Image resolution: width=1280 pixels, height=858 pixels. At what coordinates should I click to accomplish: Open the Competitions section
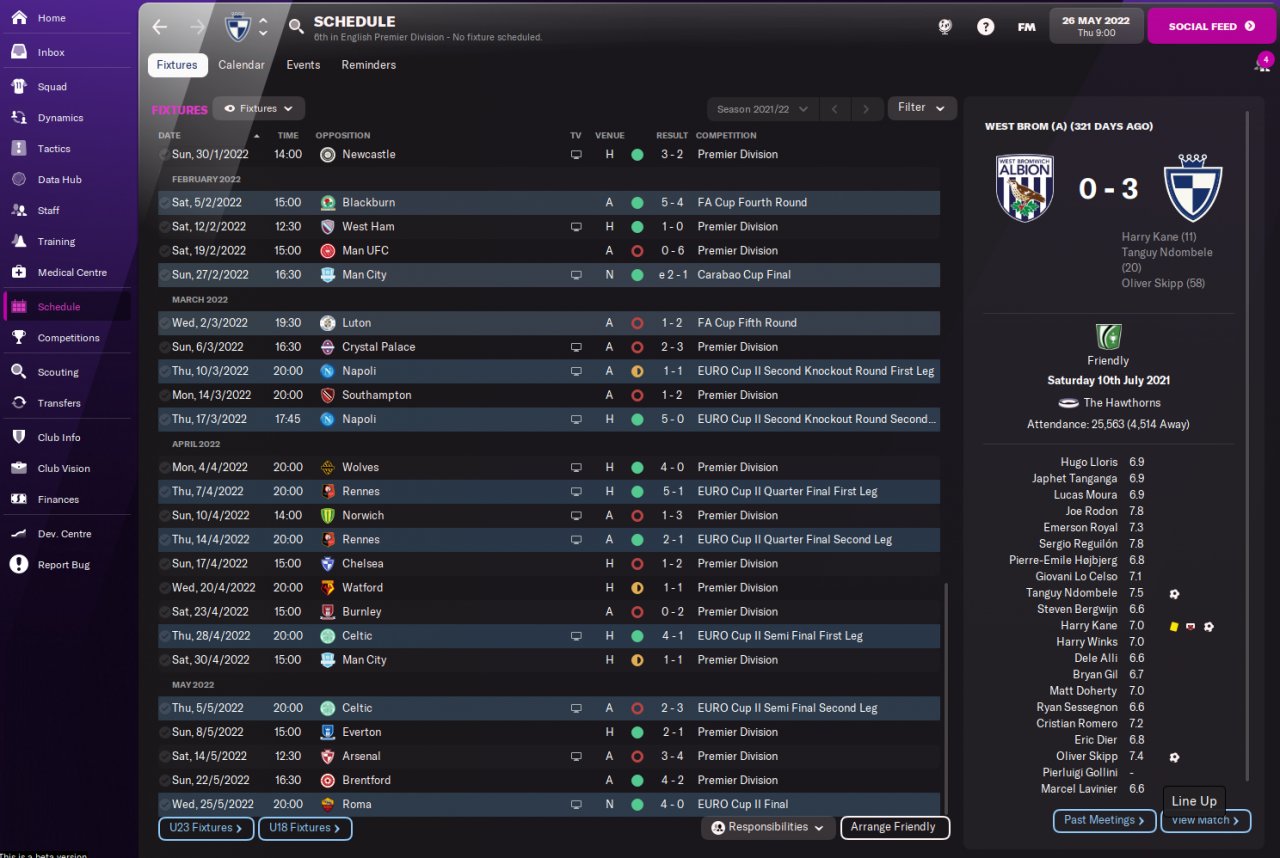point(66,338)
